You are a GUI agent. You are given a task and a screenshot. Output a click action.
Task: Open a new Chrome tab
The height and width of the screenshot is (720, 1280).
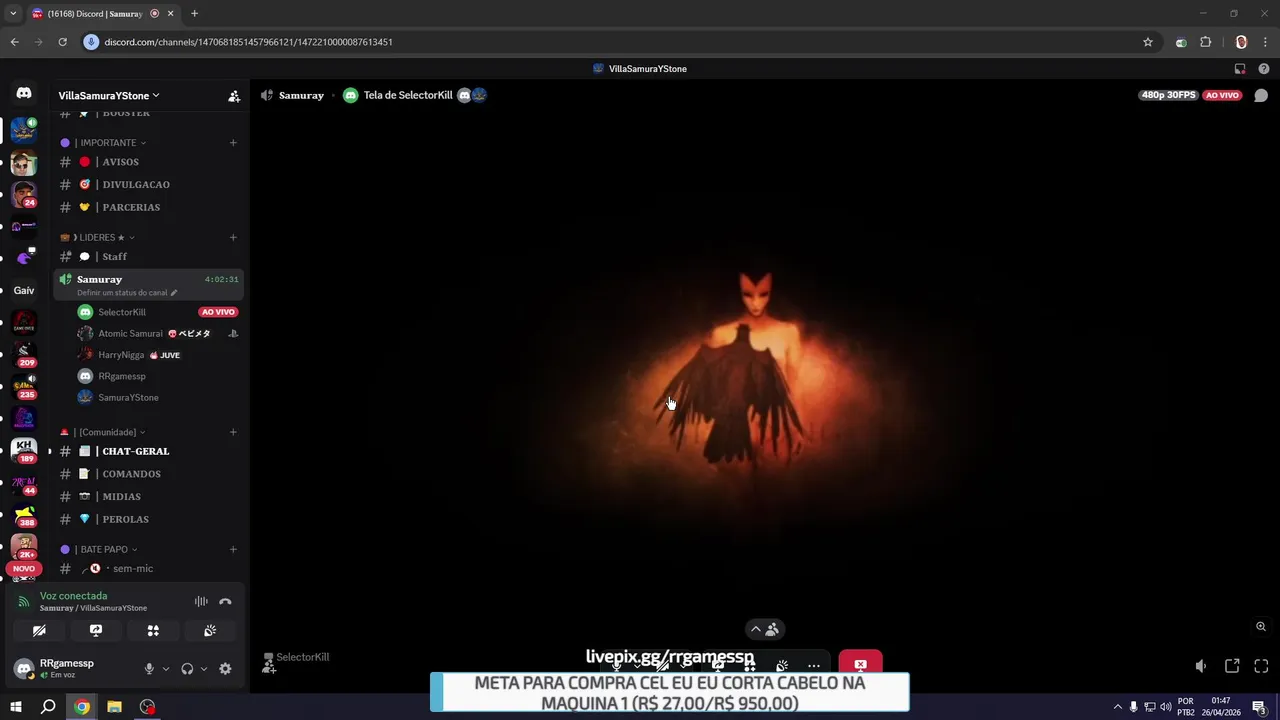[x=194, y=13]
